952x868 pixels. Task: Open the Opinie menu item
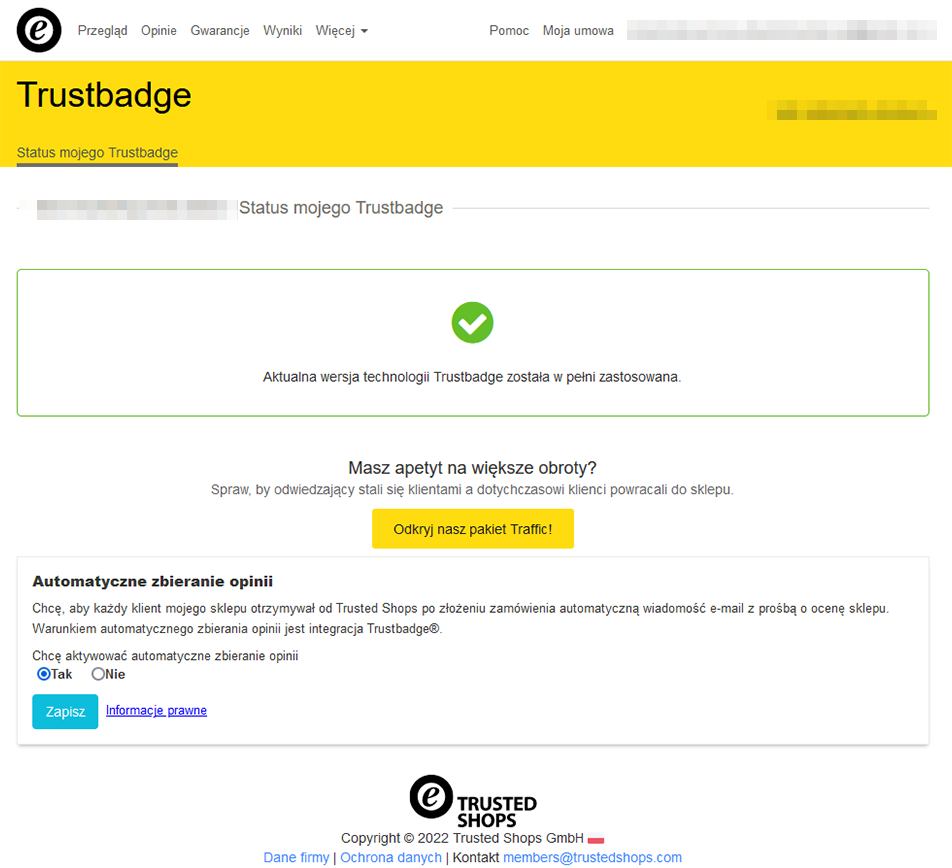point(159,30)
